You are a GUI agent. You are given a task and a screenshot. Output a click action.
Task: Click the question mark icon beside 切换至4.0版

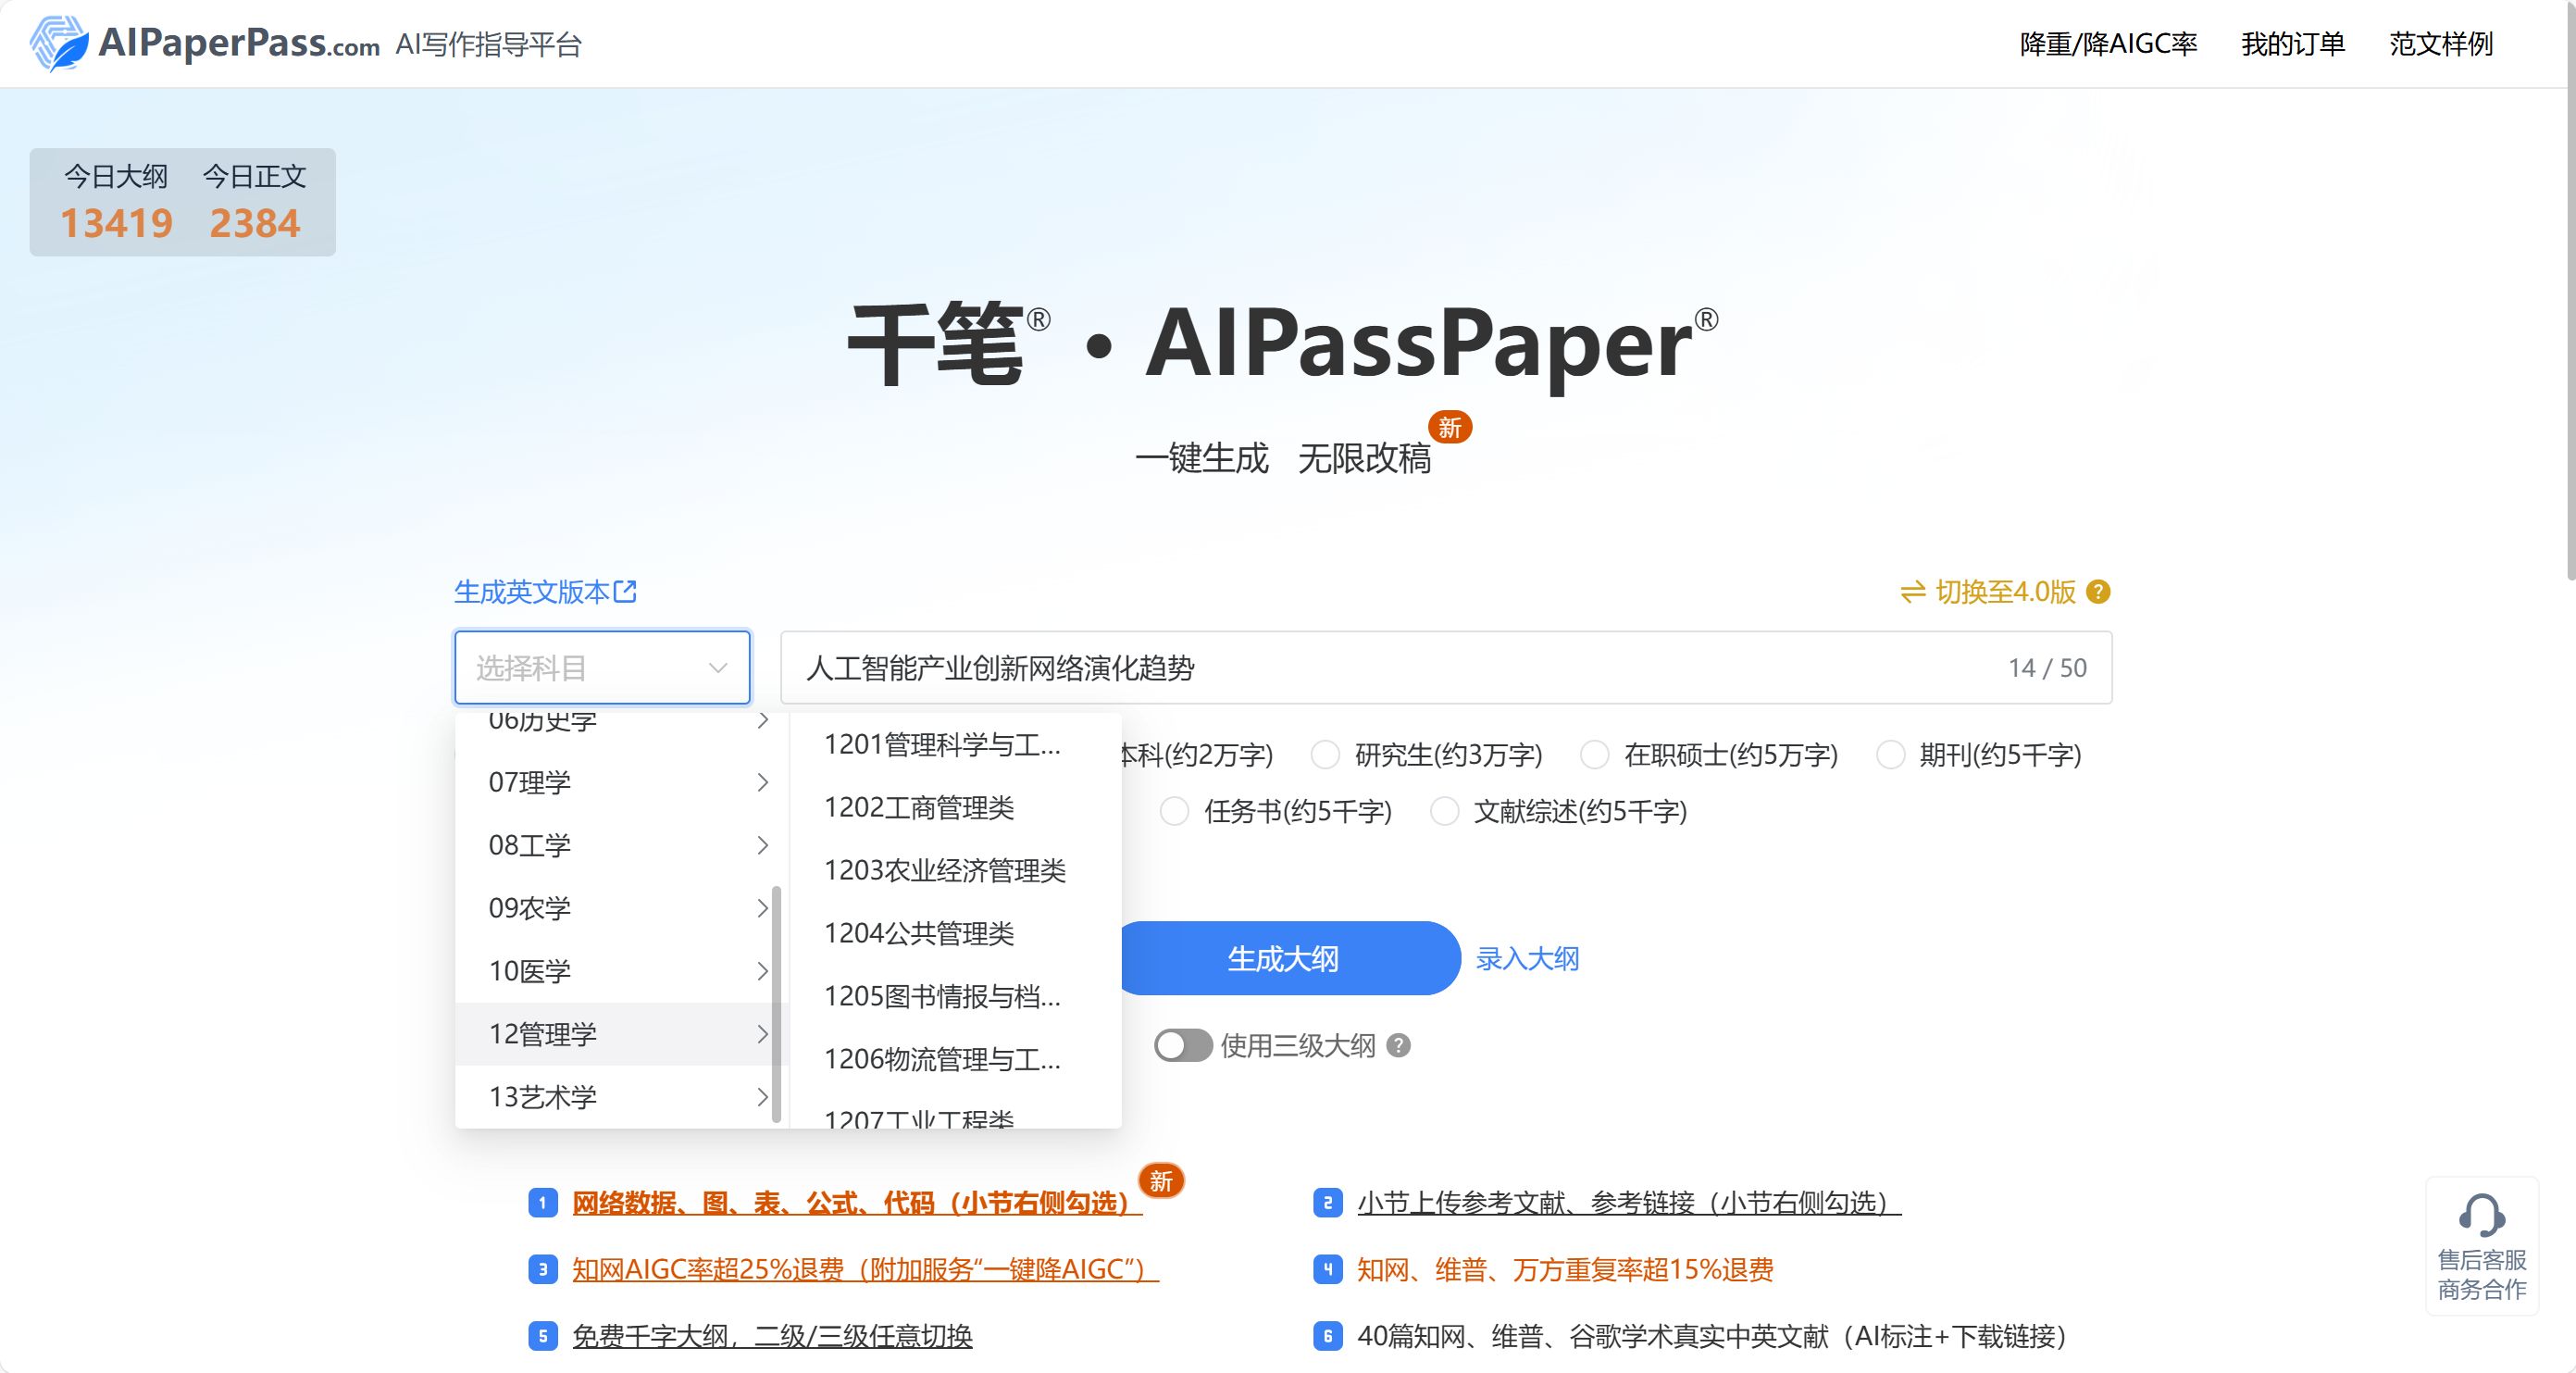click(x=2099, y=592)
